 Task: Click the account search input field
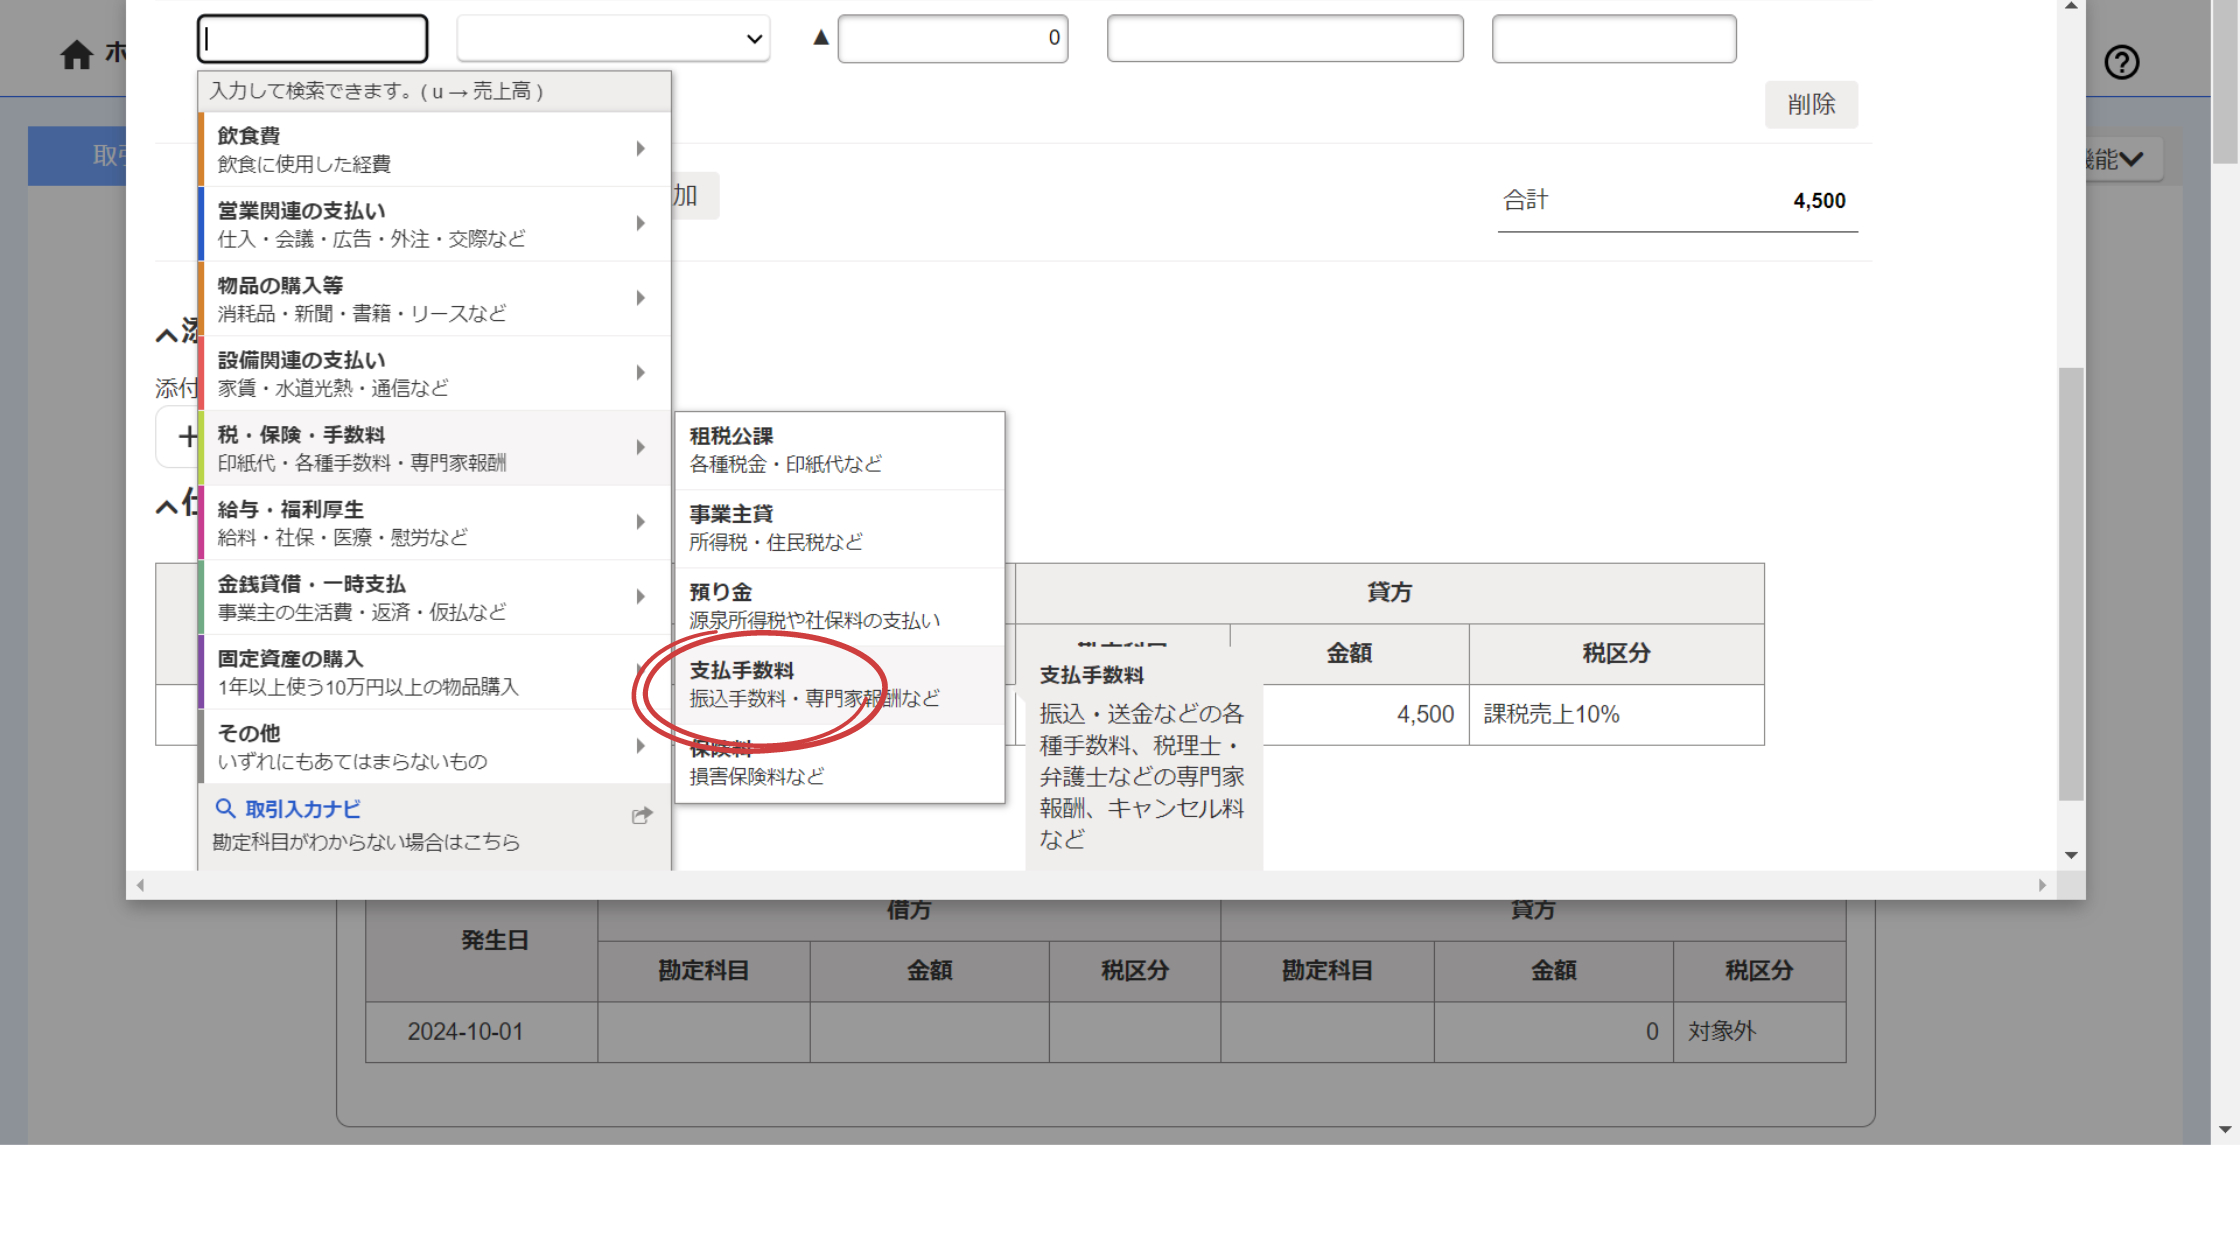(312, 39)
